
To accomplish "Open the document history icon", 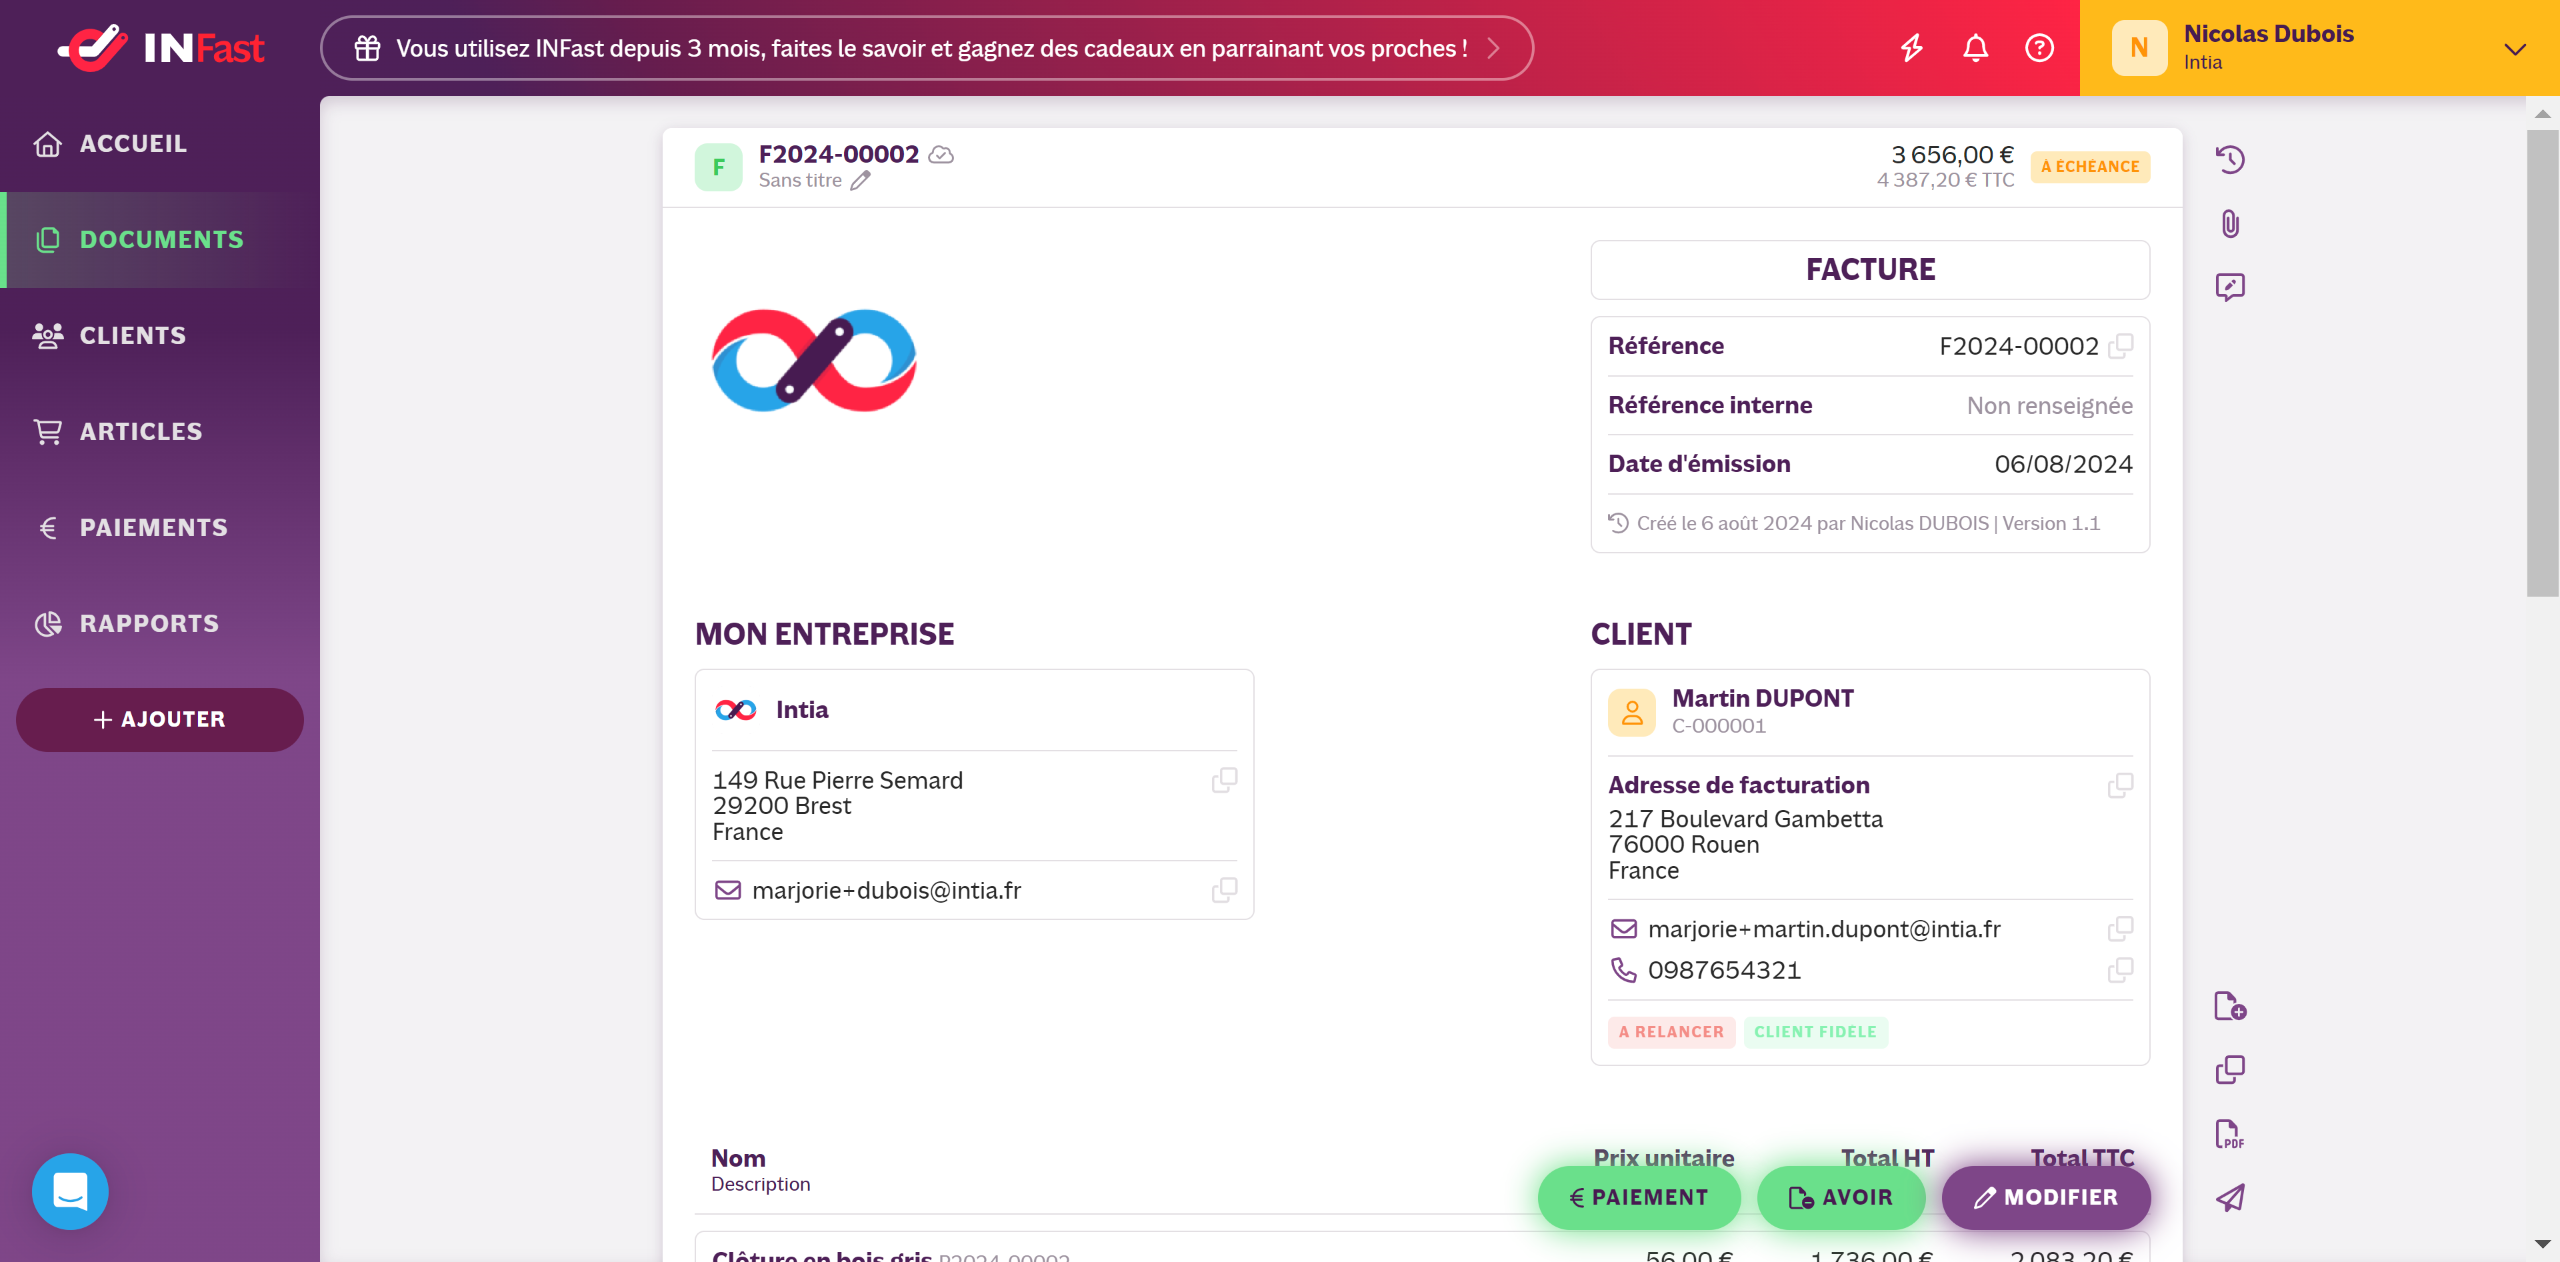I will 2230,160.
